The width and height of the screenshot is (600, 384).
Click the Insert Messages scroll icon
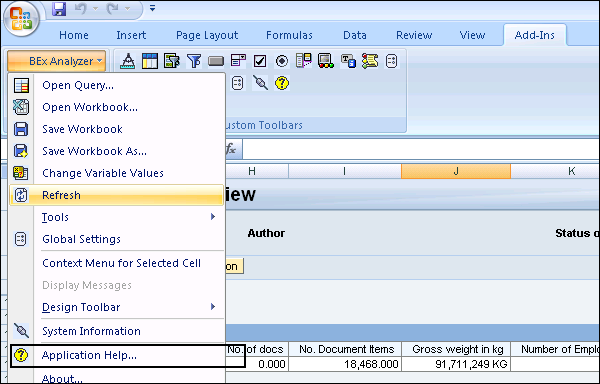click(370, 61)
